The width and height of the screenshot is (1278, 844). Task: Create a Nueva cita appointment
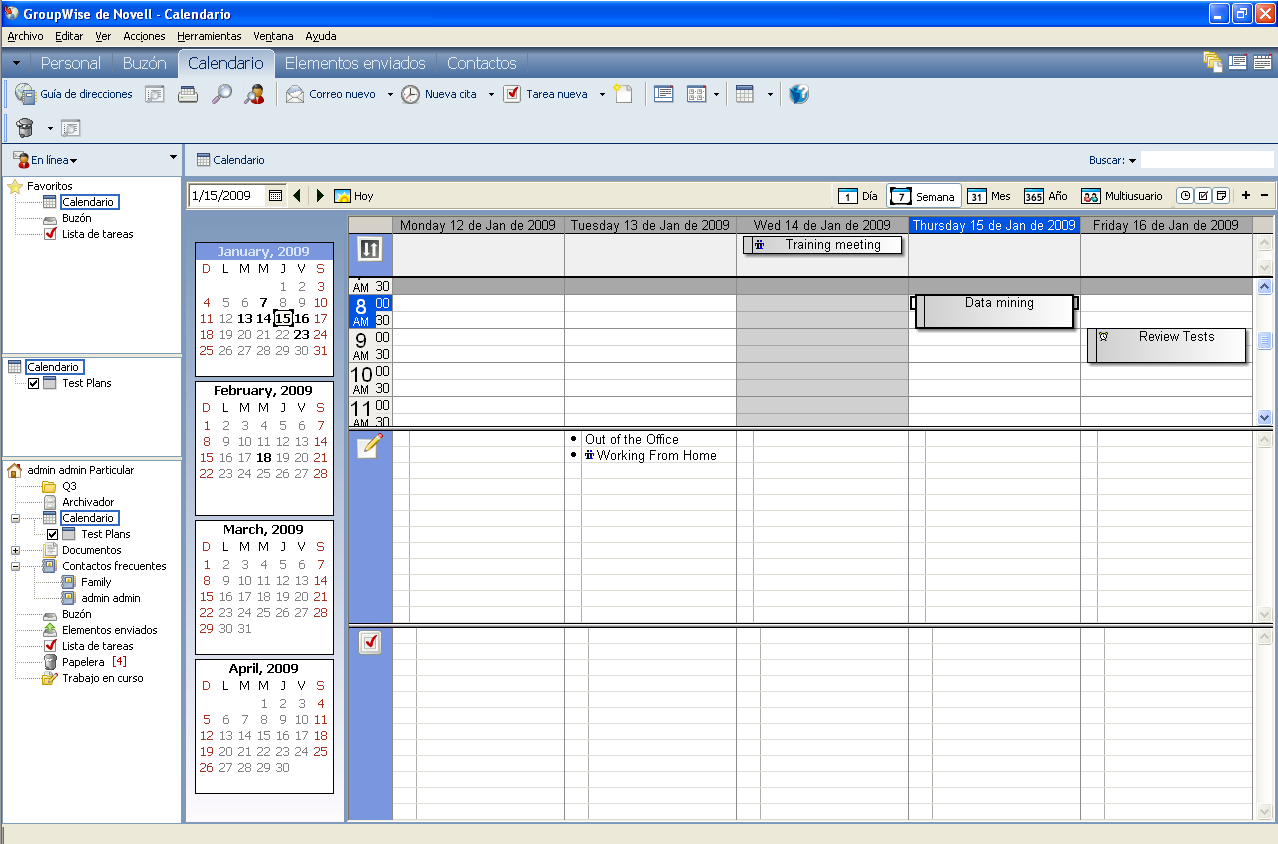pyautogui.click(x=445, y=93)
